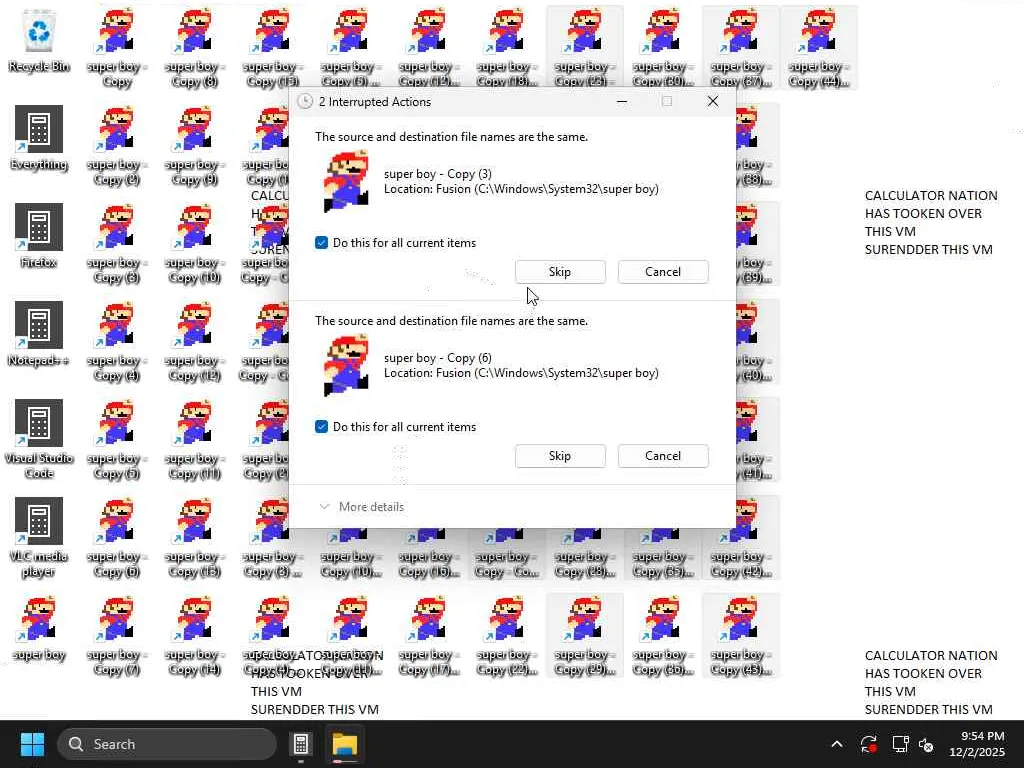Open VLC media player desktop shortcut
1024x768 pixels.
[x=39, y=537]
